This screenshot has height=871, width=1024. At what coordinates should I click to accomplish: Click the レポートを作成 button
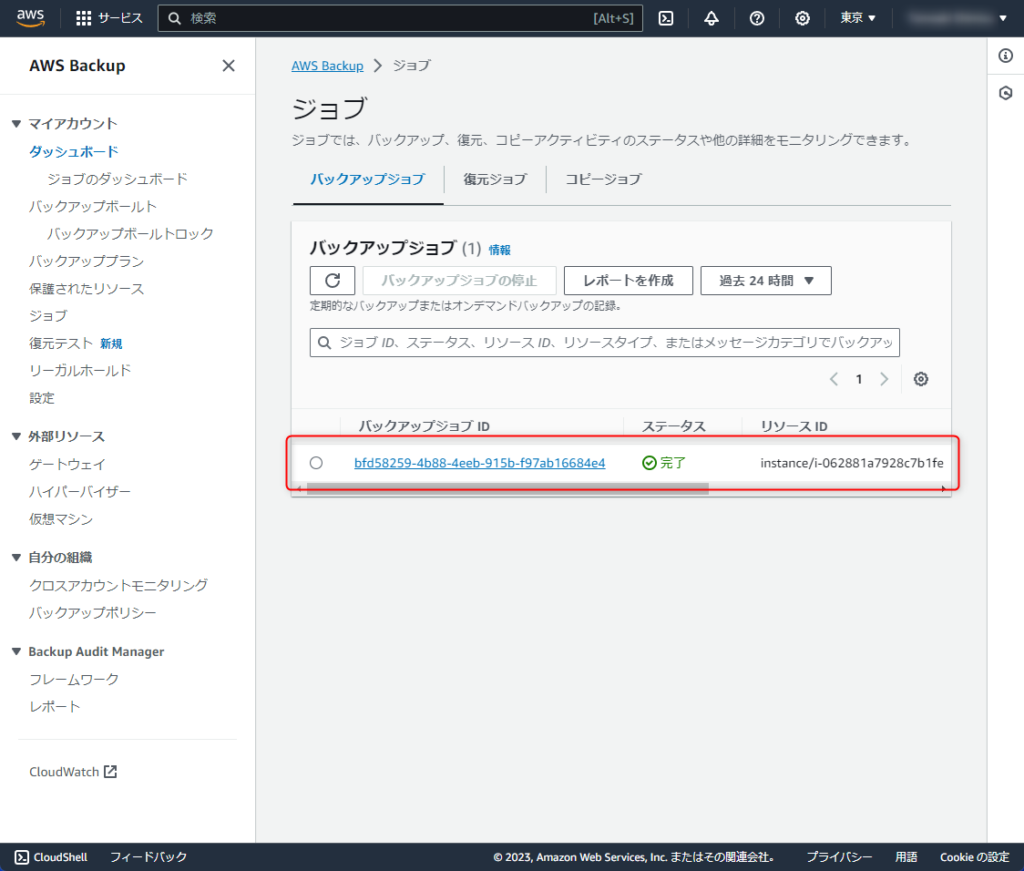(x=628, y=281)
